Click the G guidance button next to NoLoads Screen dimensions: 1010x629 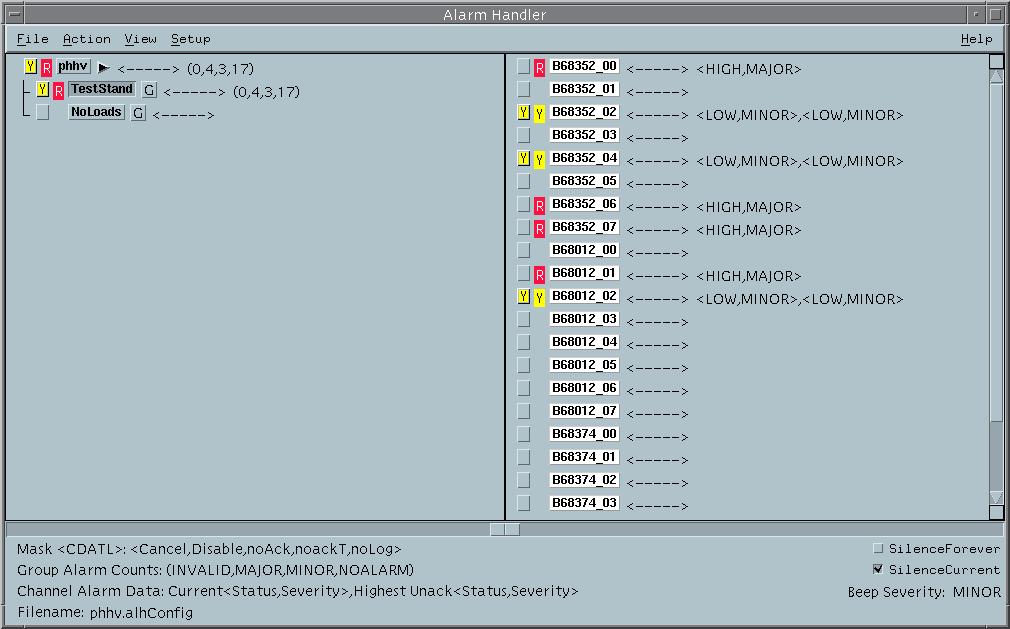(x=138, y=113)
